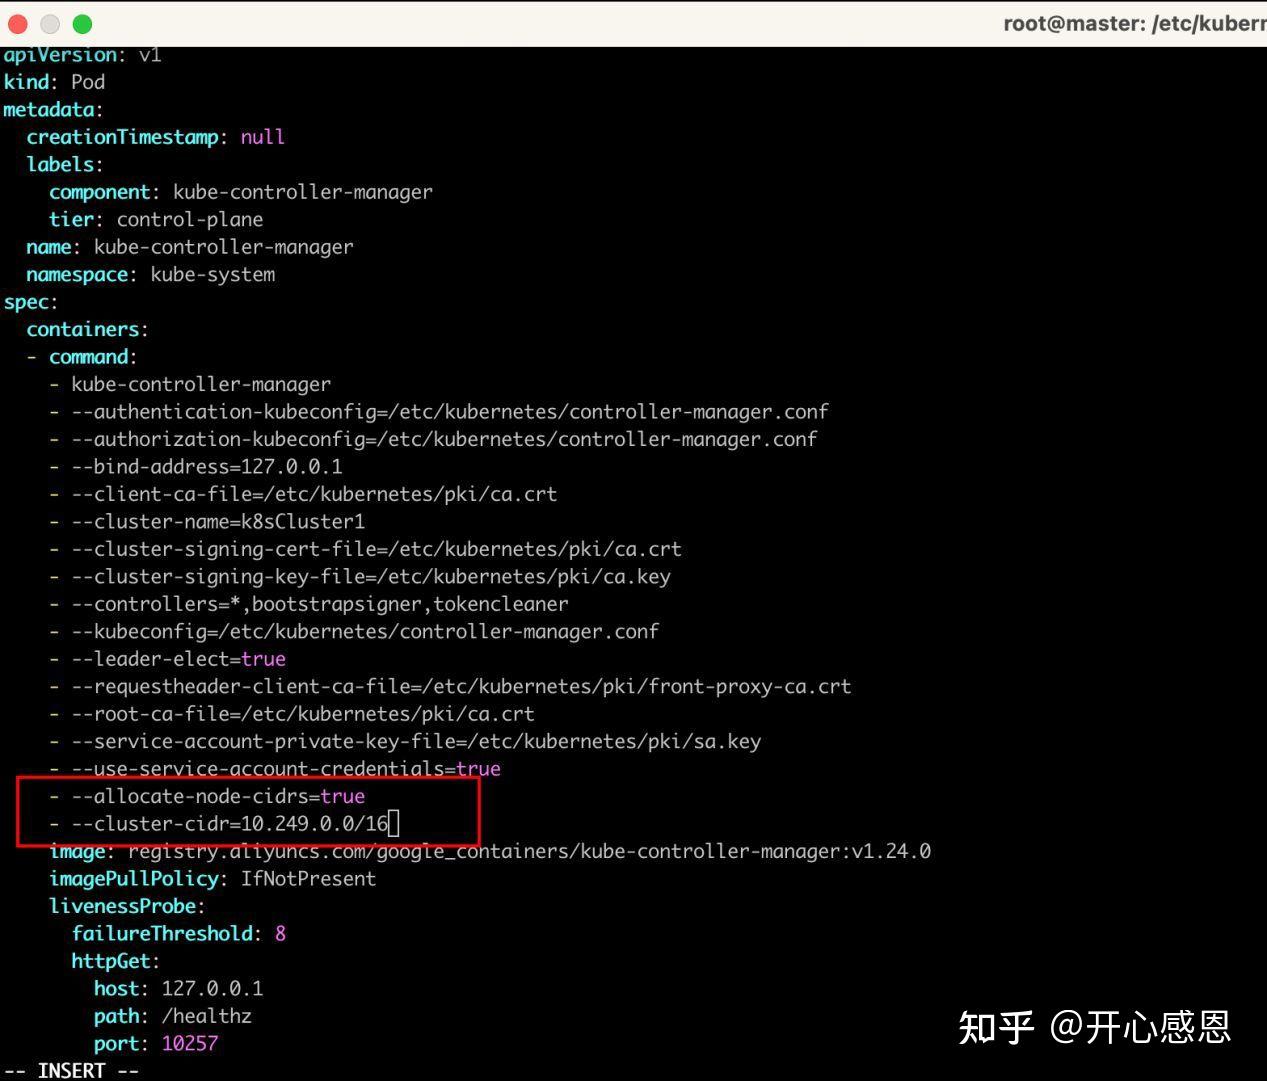The height and width of the screenshot is (1081, 1267).
Task: Click the kube-controller-manager command entry
Action: 200,383
